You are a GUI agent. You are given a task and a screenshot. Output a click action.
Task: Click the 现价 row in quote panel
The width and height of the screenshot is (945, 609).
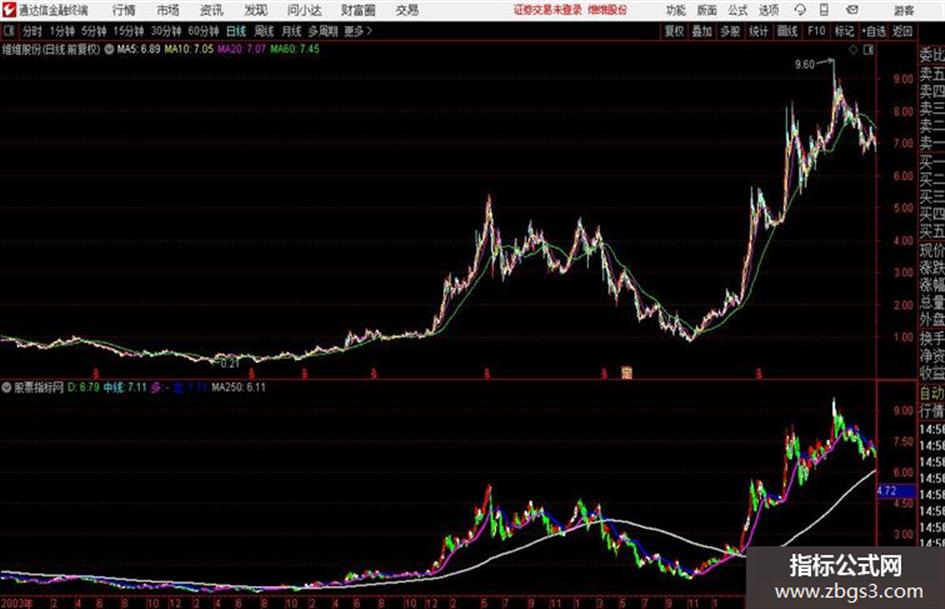(932, 250)
